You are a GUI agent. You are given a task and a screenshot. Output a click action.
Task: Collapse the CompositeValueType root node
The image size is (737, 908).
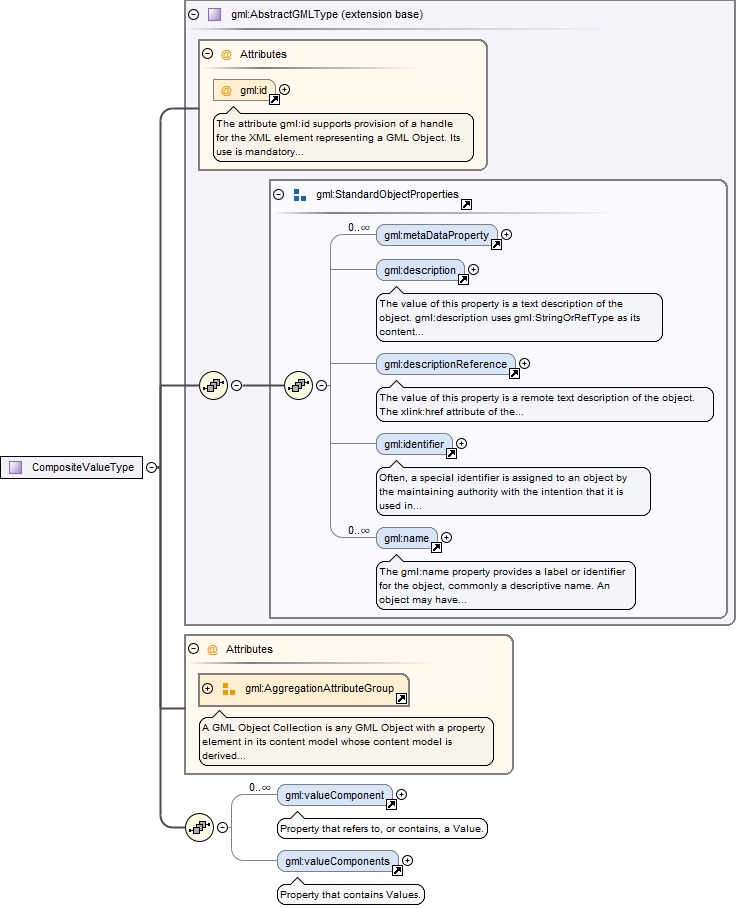coord(151,467)
